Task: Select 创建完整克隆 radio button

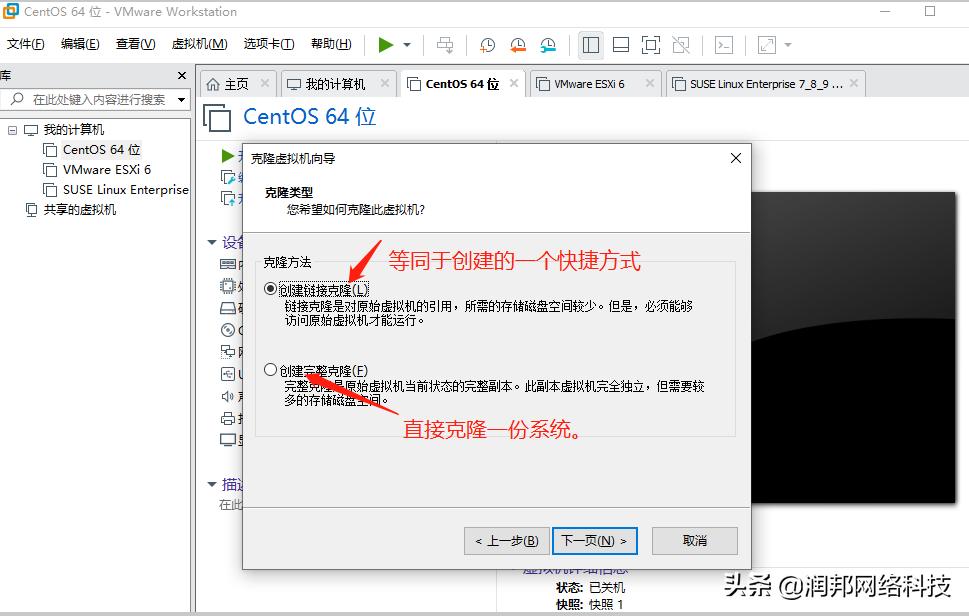Action: [x=270, y=368]
